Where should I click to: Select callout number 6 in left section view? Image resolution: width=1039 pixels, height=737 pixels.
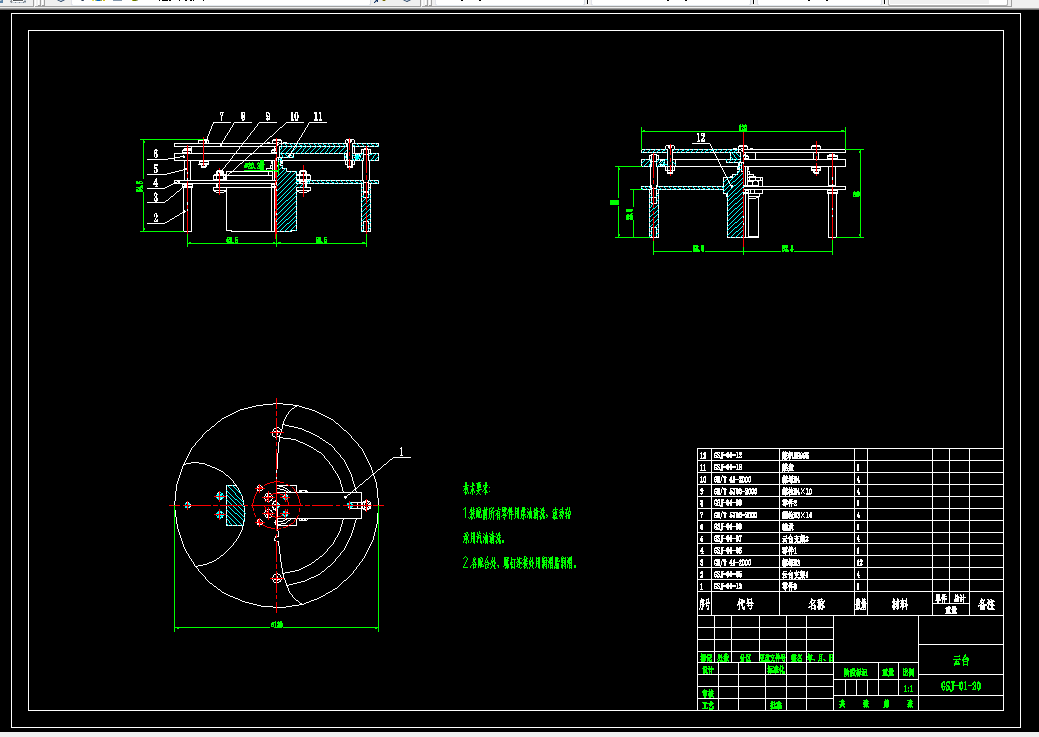pos(156,153)
